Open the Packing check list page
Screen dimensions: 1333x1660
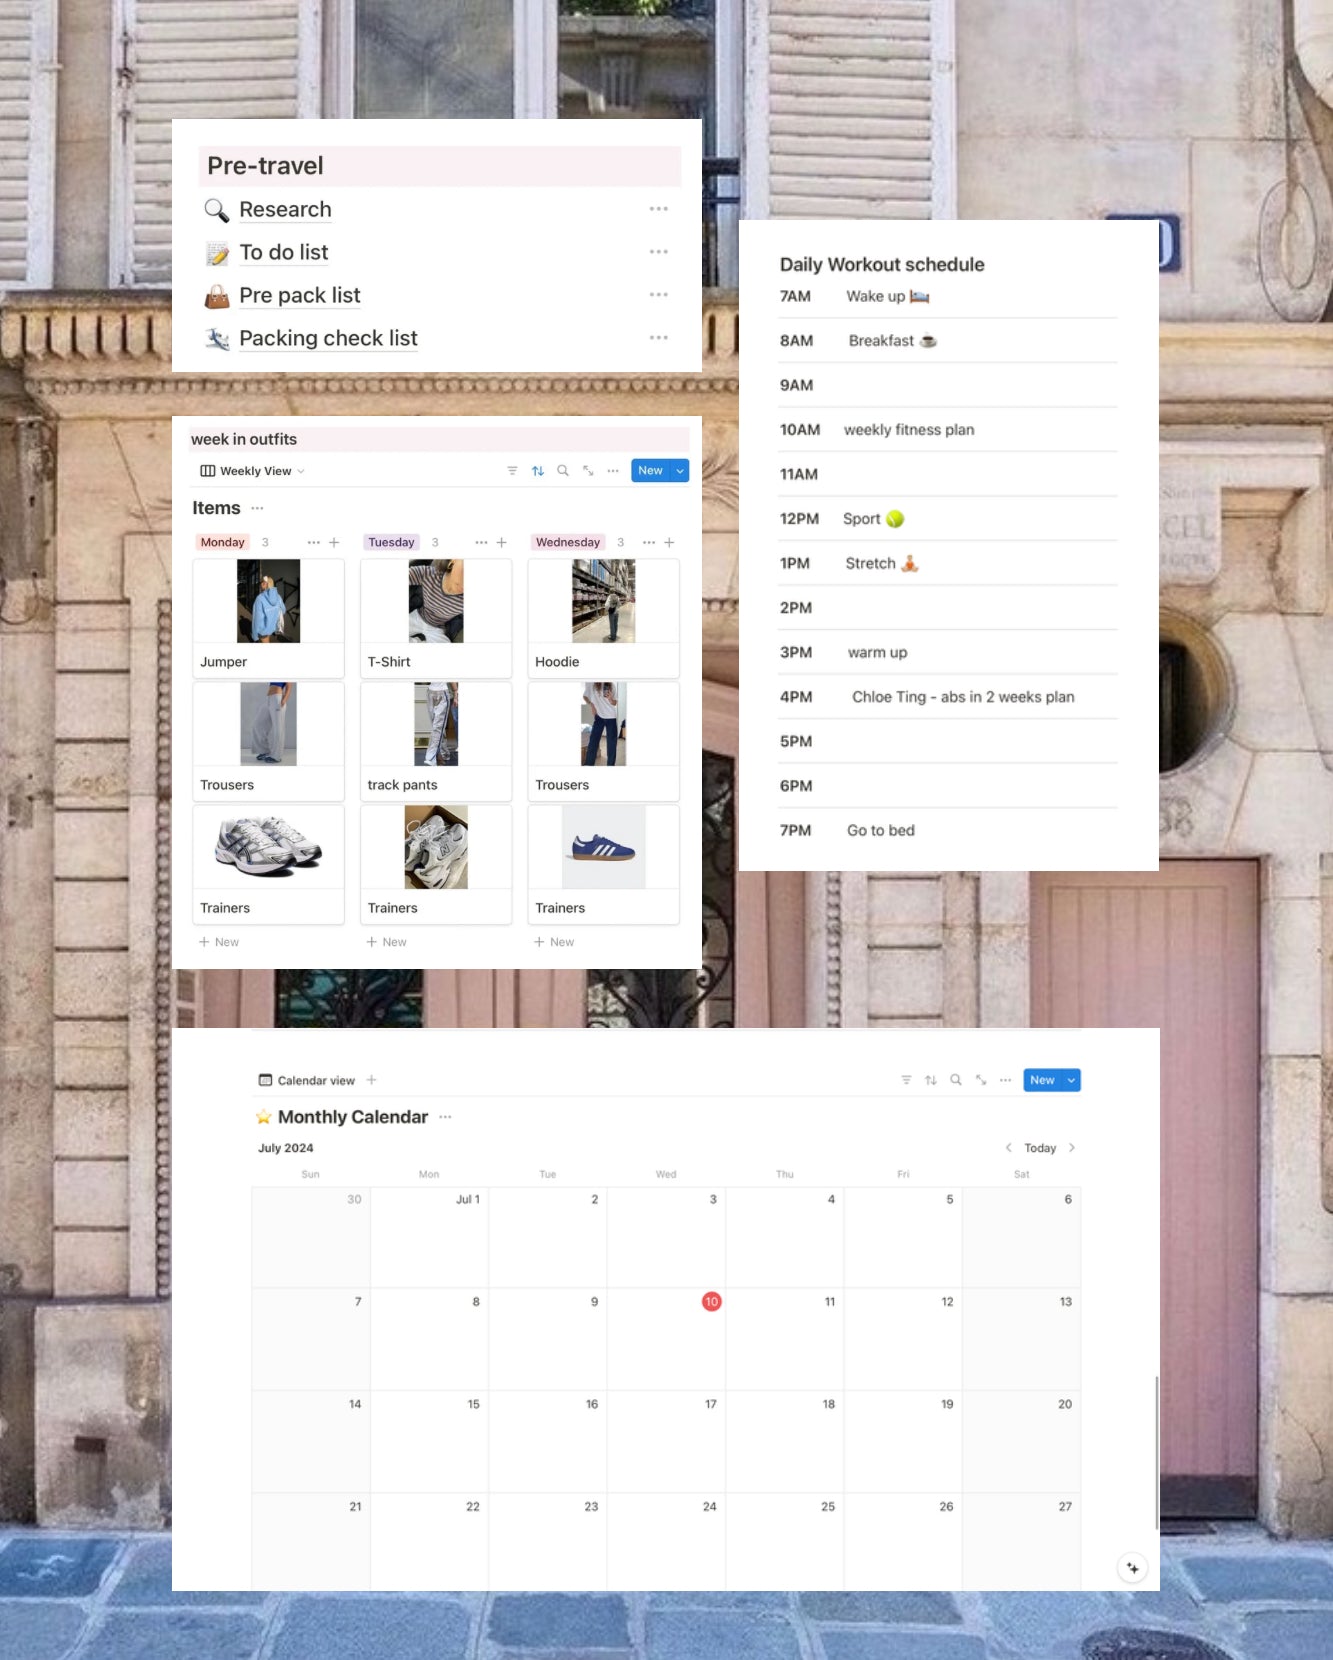point(328,339)
